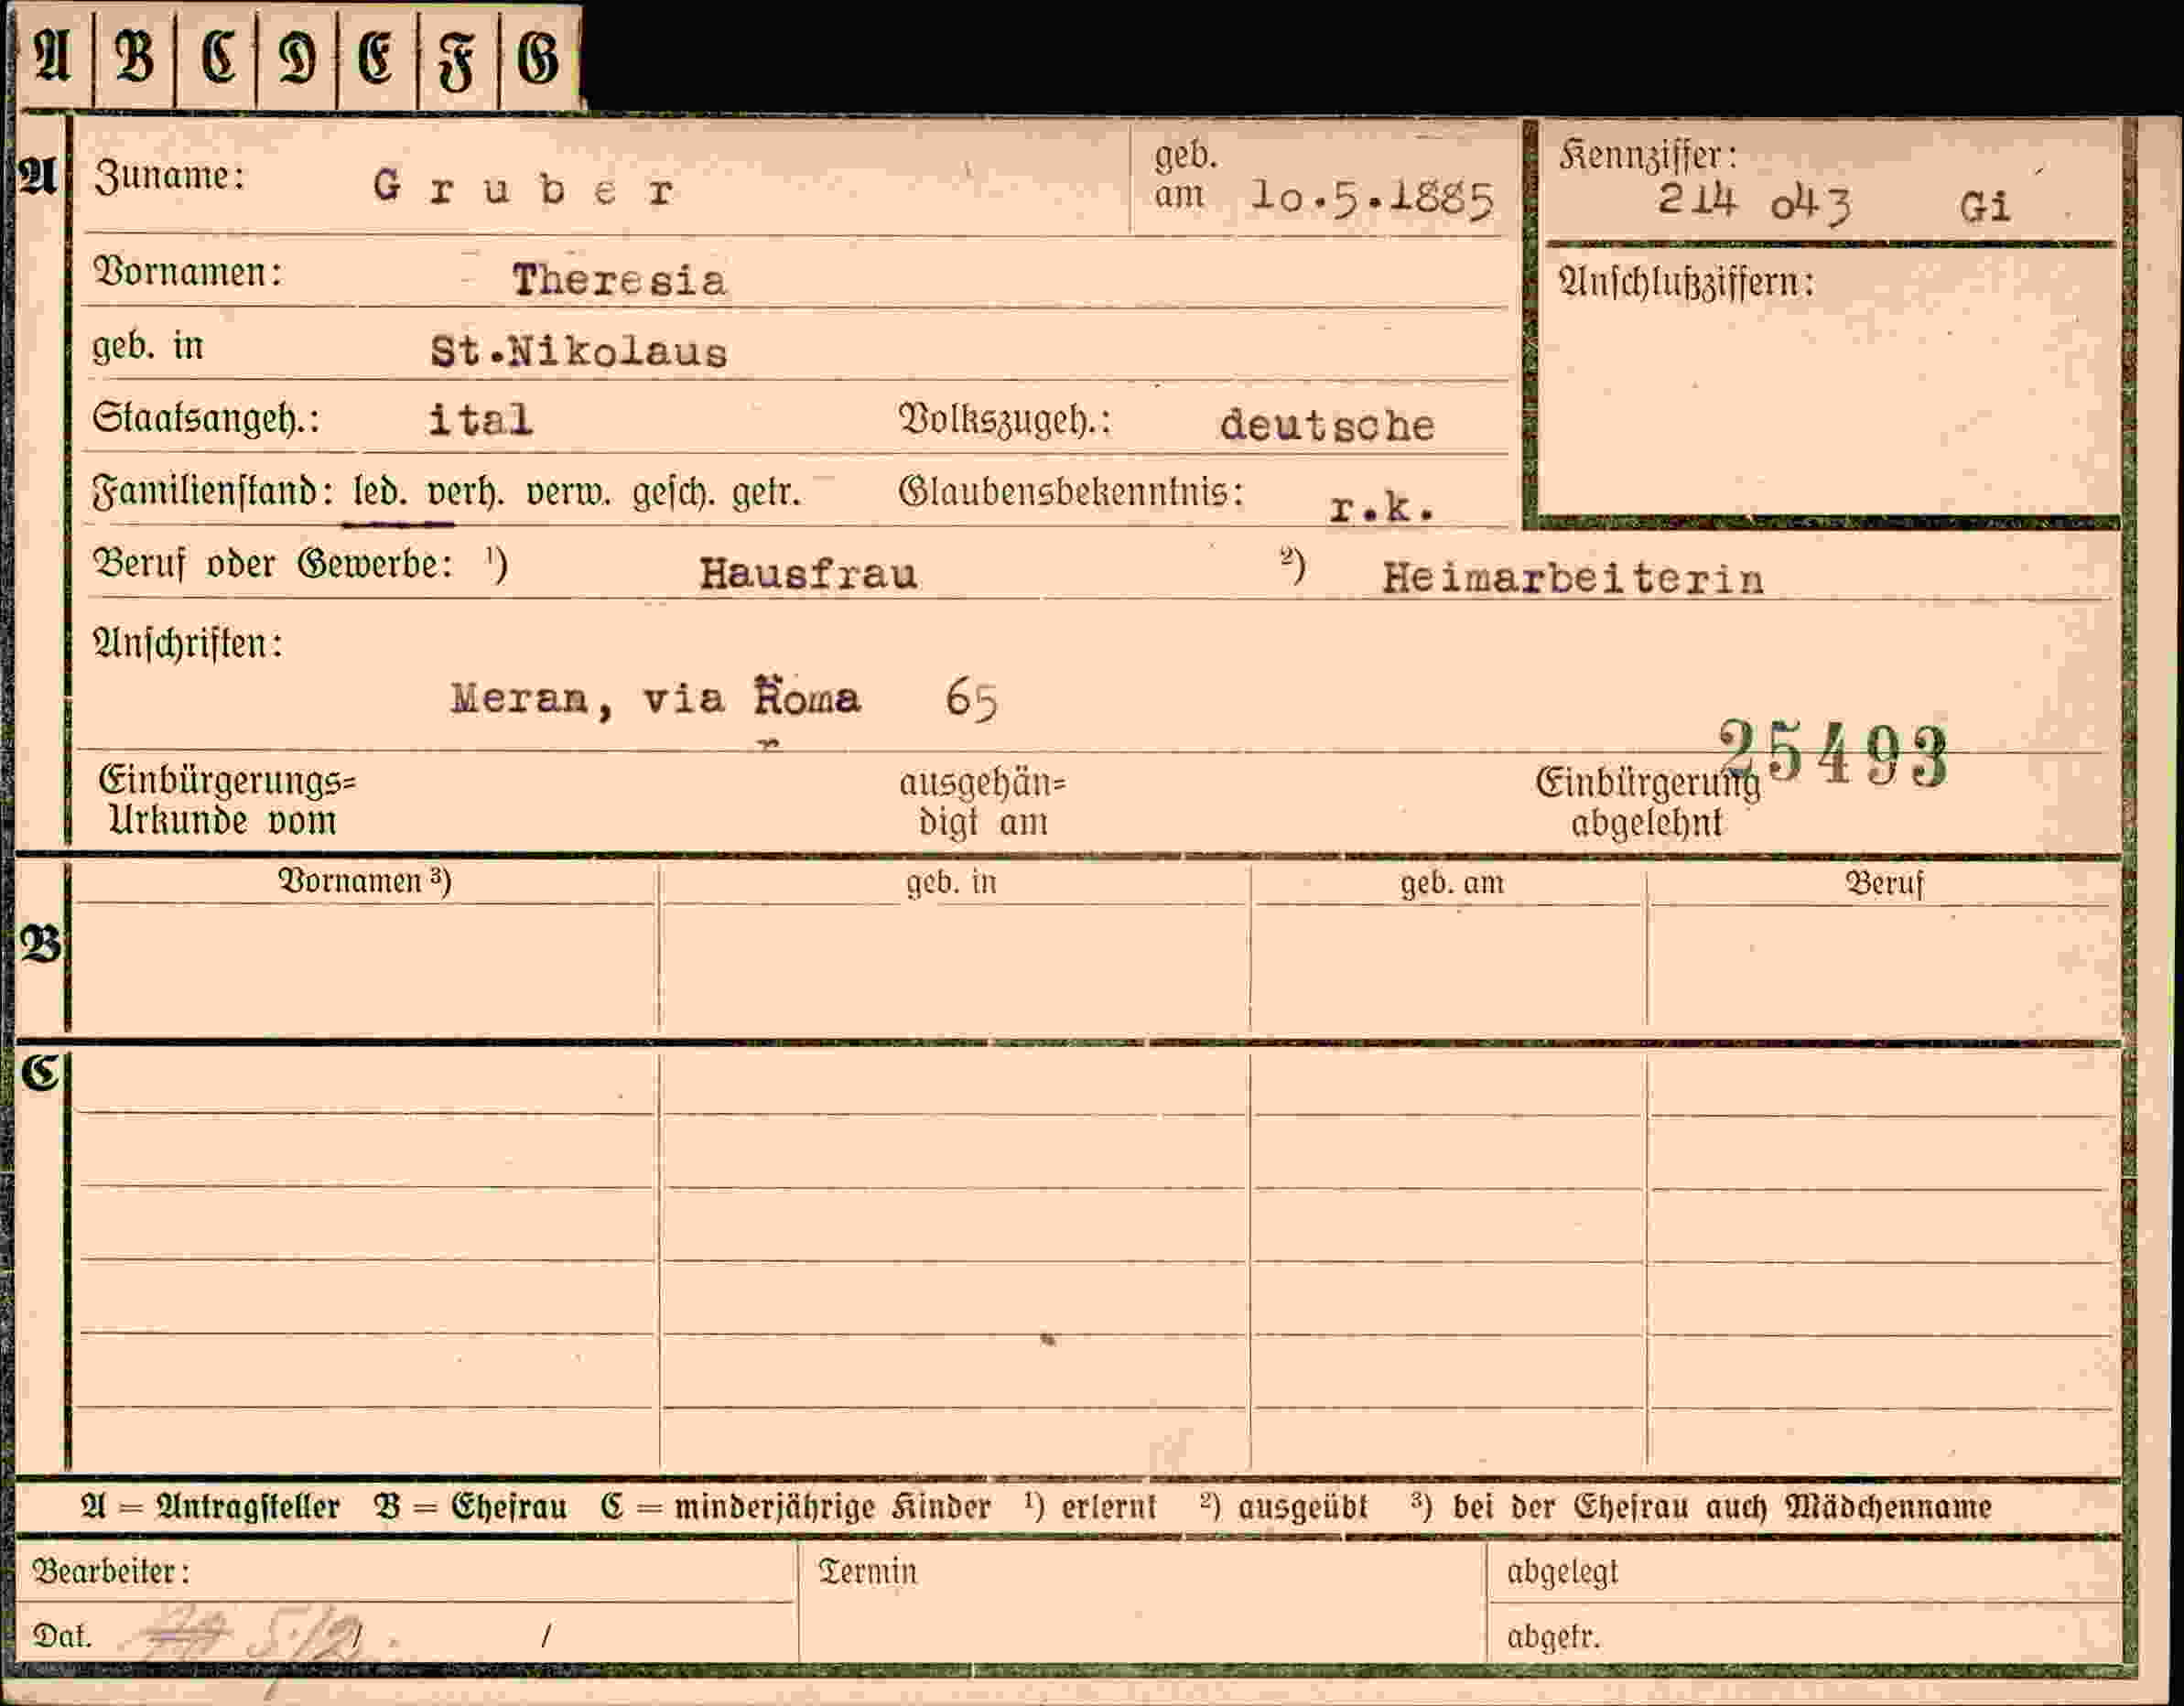The height and width of the screenshot is (1706, 2184).
Task: Click the 'Kennziffer:' label
Action: (x=1648, y=155)
